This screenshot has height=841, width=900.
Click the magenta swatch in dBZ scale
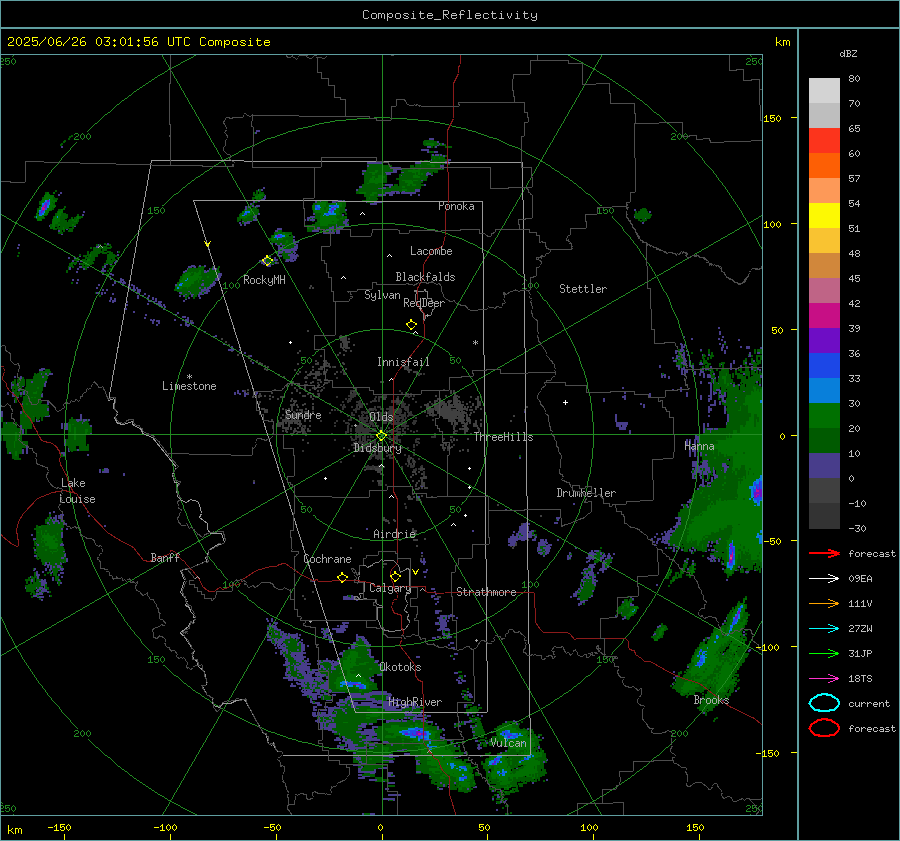pos(824,315)
